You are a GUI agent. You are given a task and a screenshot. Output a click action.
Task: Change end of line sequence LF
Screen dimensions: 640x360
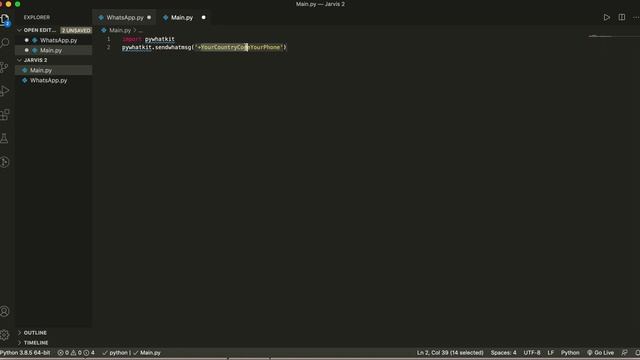tap(551, 353)
